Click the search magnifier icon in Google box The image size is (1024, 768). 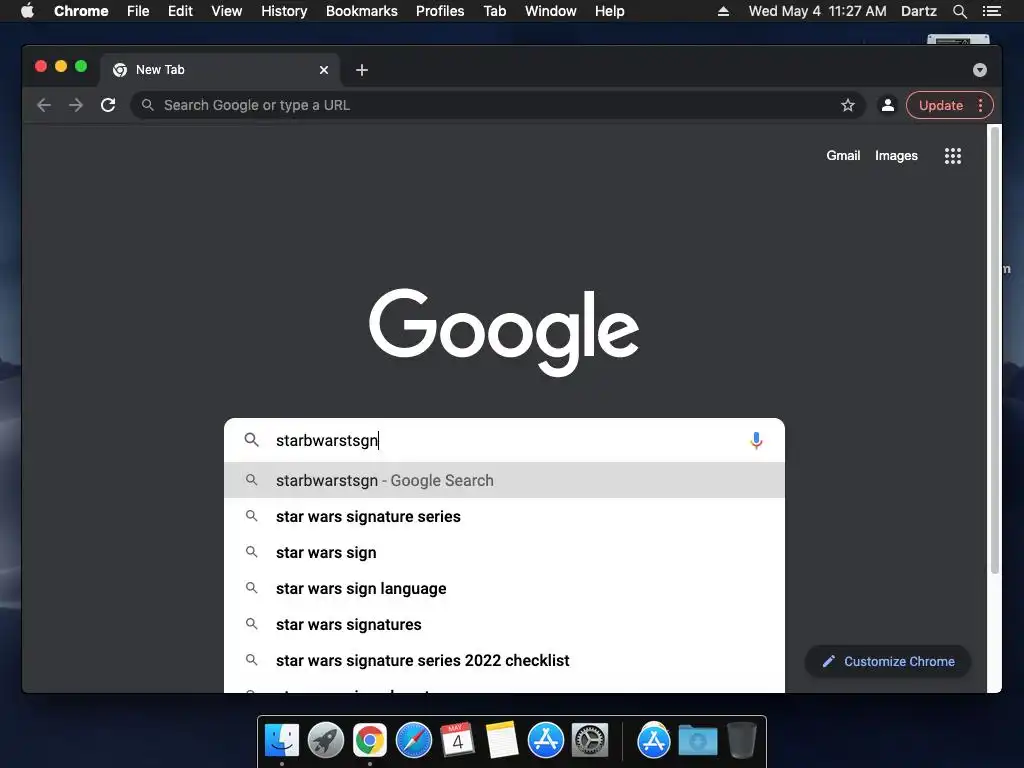tap(251, 440)
